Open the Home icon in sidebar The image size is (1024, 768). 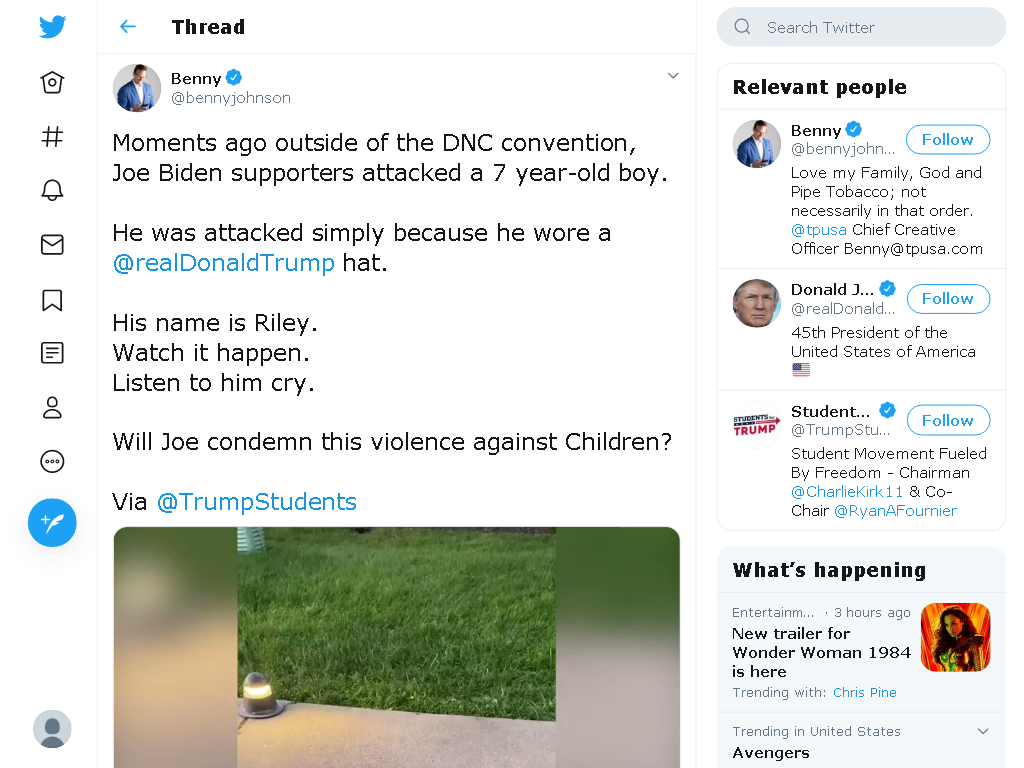click(52, 82)
